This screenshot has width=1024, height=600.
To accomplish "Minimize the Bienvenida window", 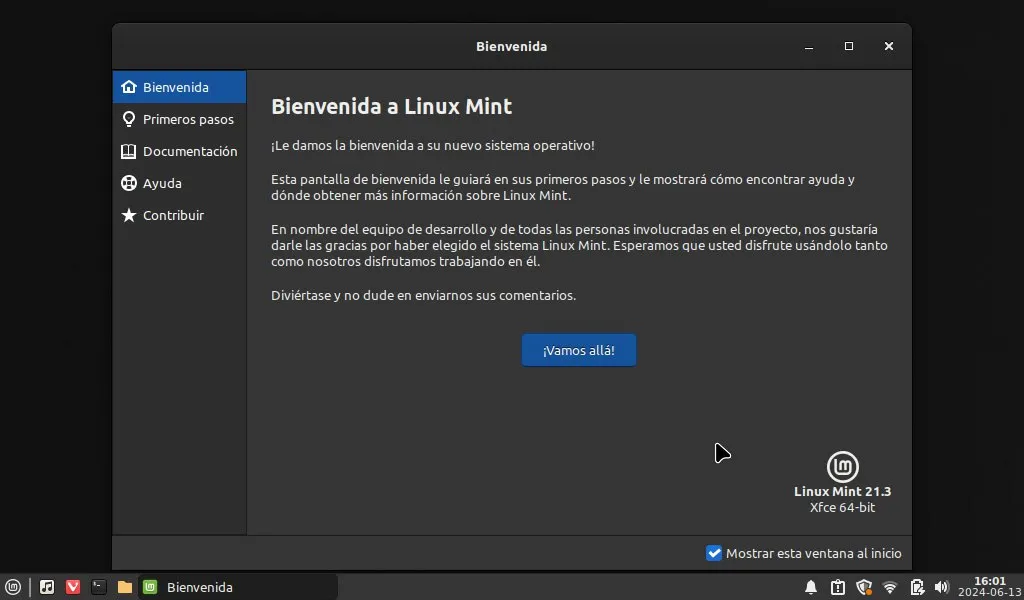I will [x=809, y=46].
